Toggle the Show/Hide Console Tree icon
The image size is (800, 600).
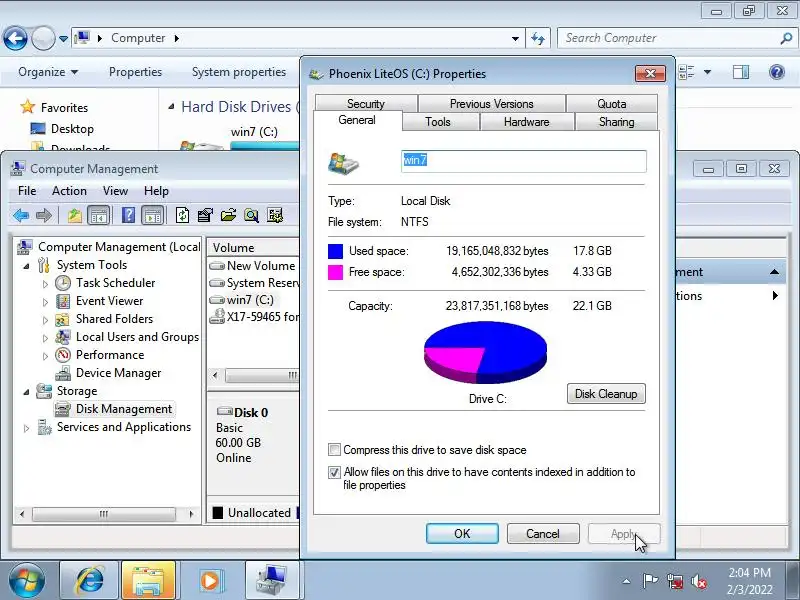pyautogui.click(x=98, y=215)
